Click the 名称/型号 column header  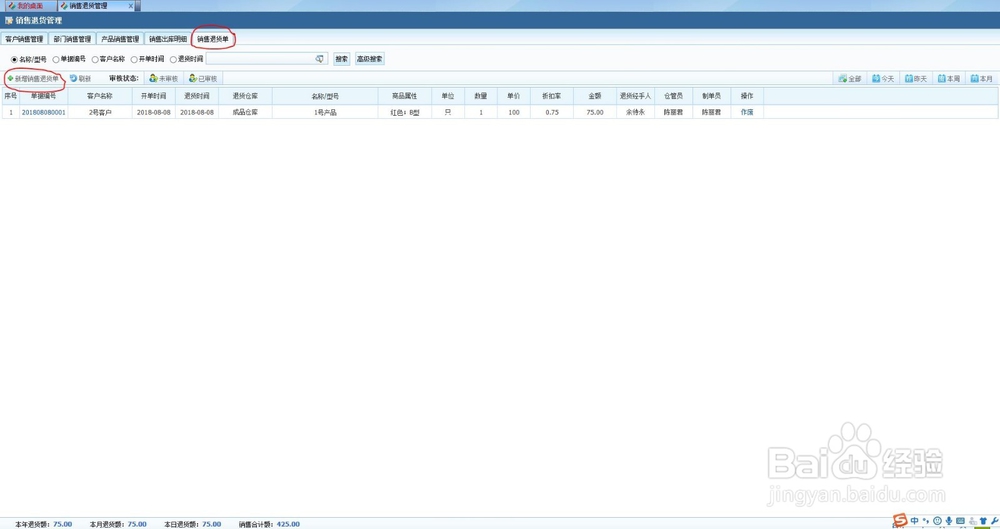(325, 96)
